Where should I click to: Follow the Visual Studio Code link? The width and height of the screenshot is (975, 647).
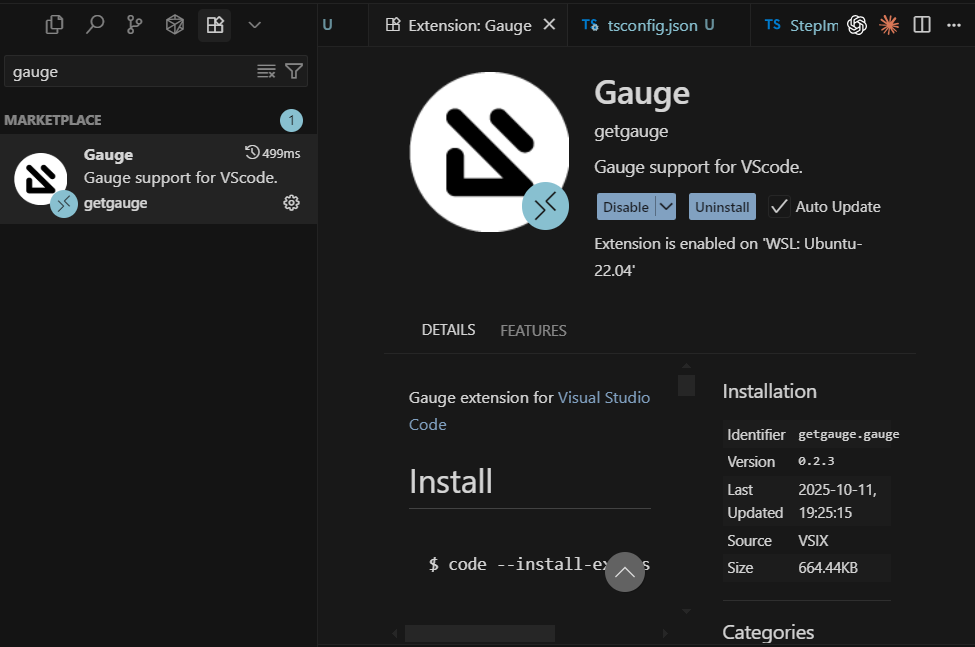[604, 397]
